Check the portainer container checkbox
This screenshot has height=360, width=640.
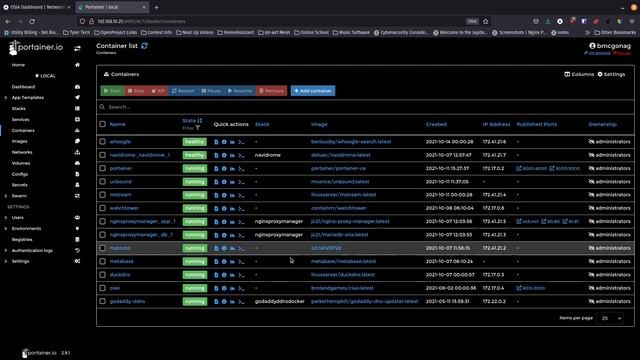pos(102,168)
